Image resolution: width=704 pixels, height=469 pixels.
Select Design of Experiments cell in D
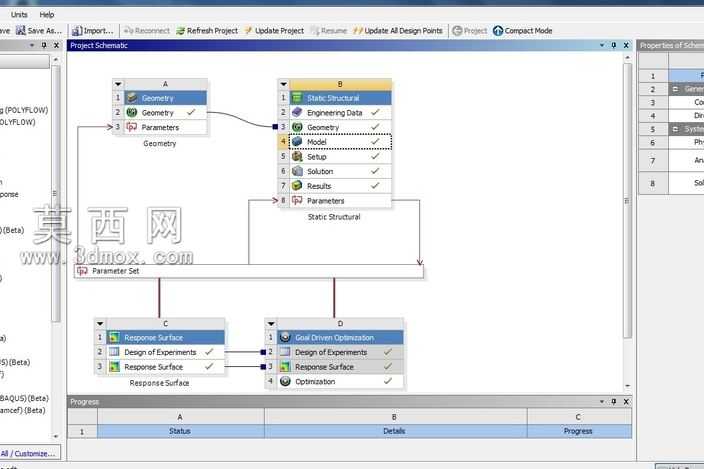click(340, 352)
